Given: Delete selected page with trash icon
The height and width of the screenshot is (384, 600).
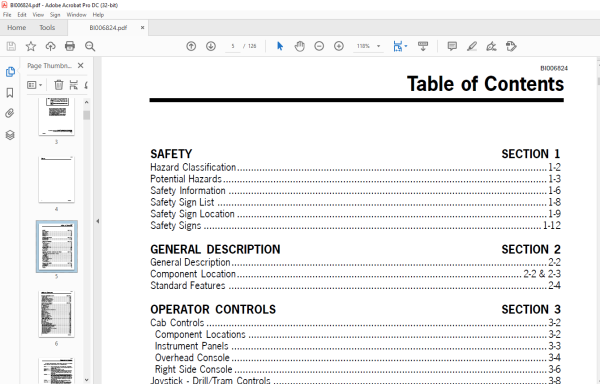Looking at the screenshot, I should click(59, 85).
